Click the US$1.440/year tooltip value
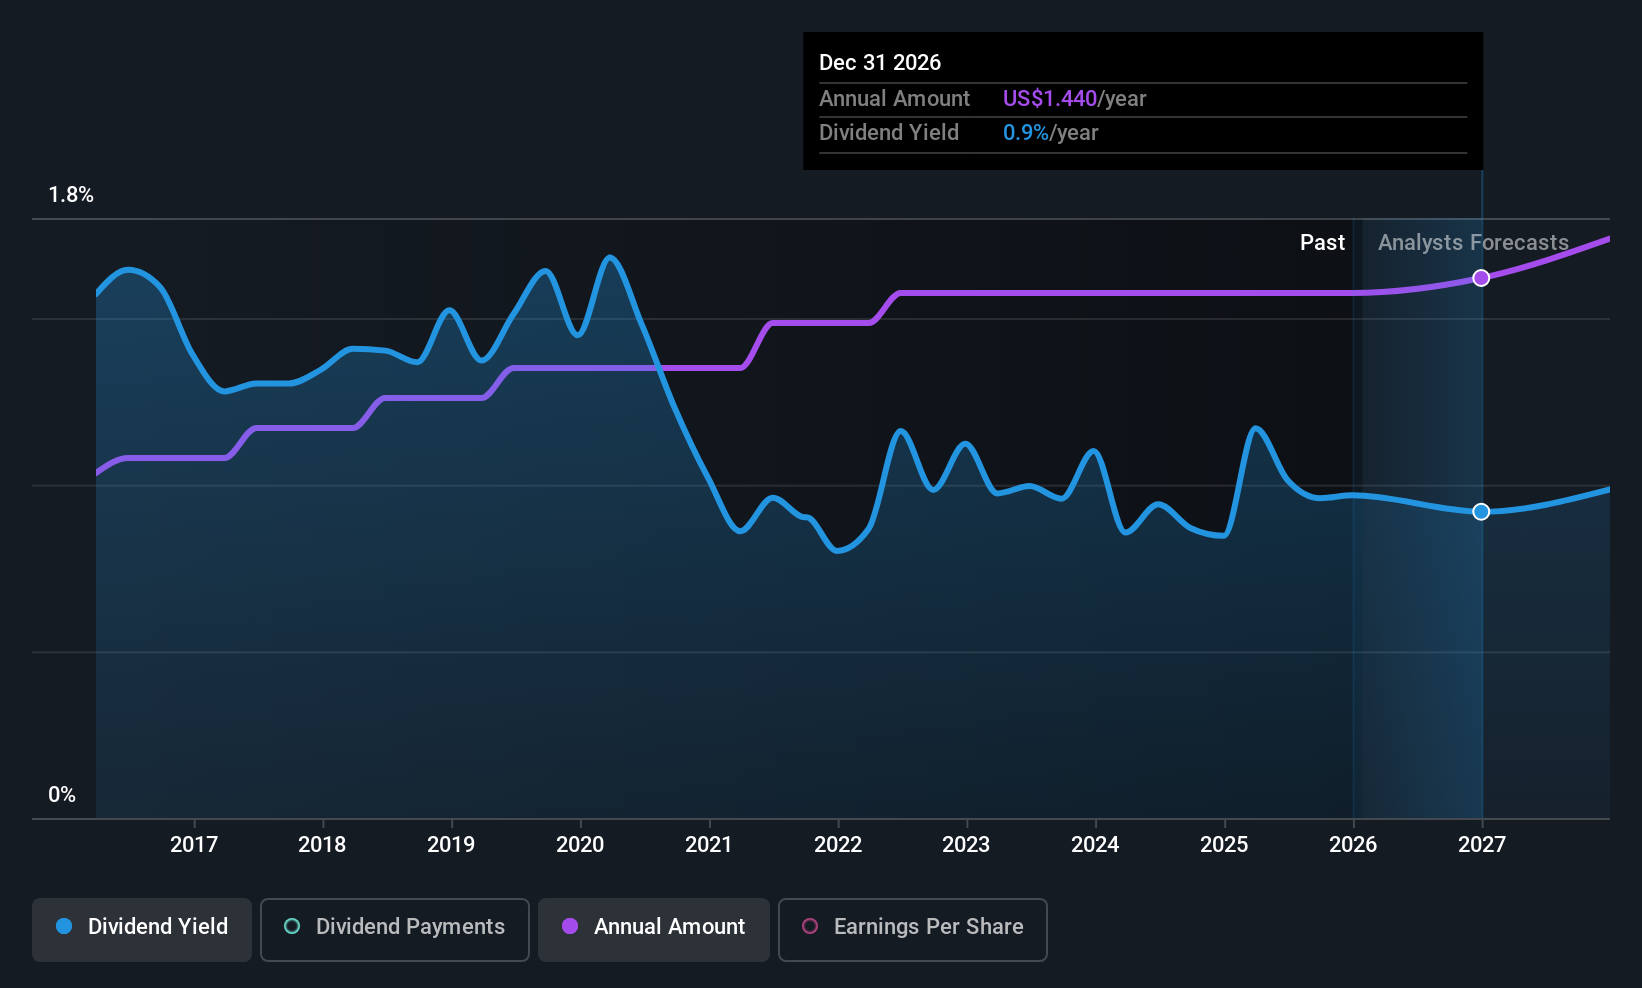Viewport: 1642px width, 988px height. tap(1074, 99)
